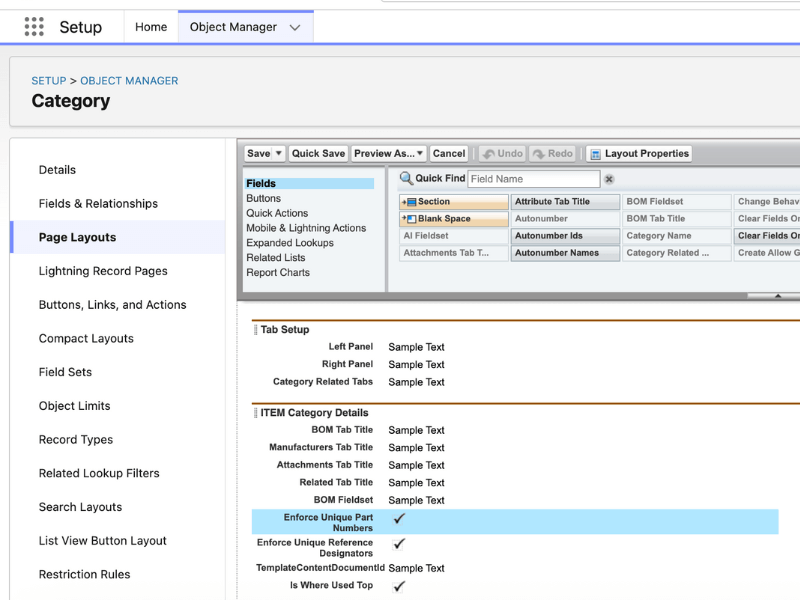Select the BOM Fieldset palette field
Image resolution: width=800 pixels, height=600 pixels.
(x=677, y=202)
